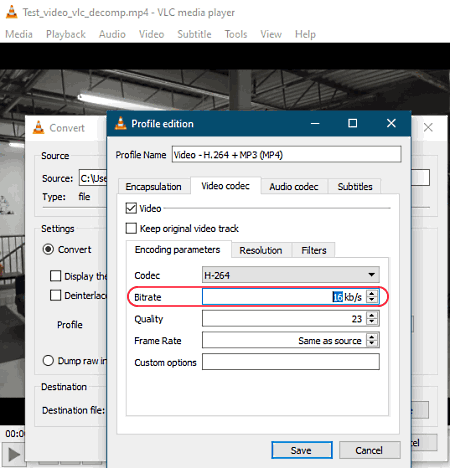Screen dimensions: 450x468
Task: Open the Media menu
Action: click(x=19, y=34)
